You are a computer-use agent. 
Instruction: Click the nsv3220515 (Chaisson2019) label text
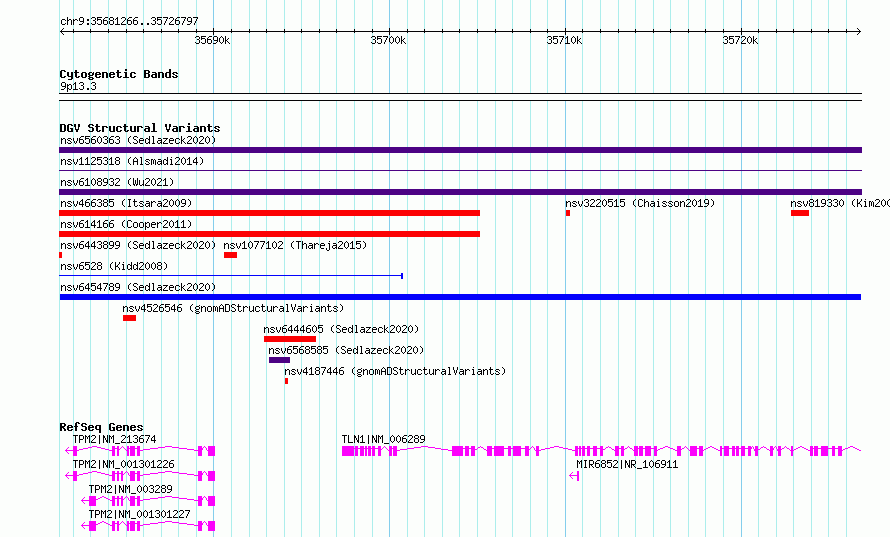640,203
